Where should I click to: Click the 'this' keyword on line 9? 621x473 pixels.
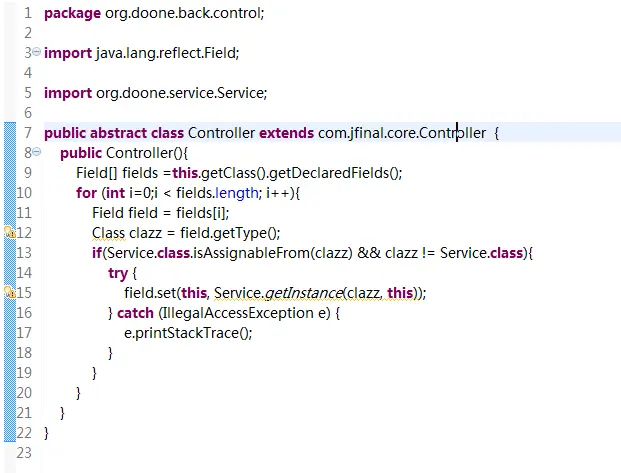pos(185,173)
